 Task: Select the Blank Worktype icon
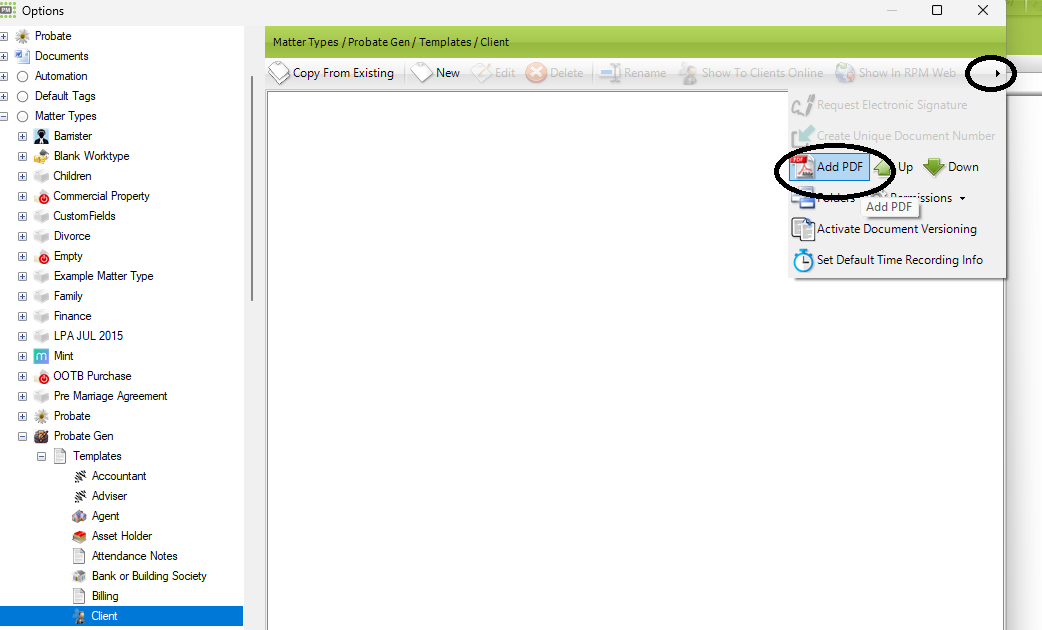pos(41,156)
